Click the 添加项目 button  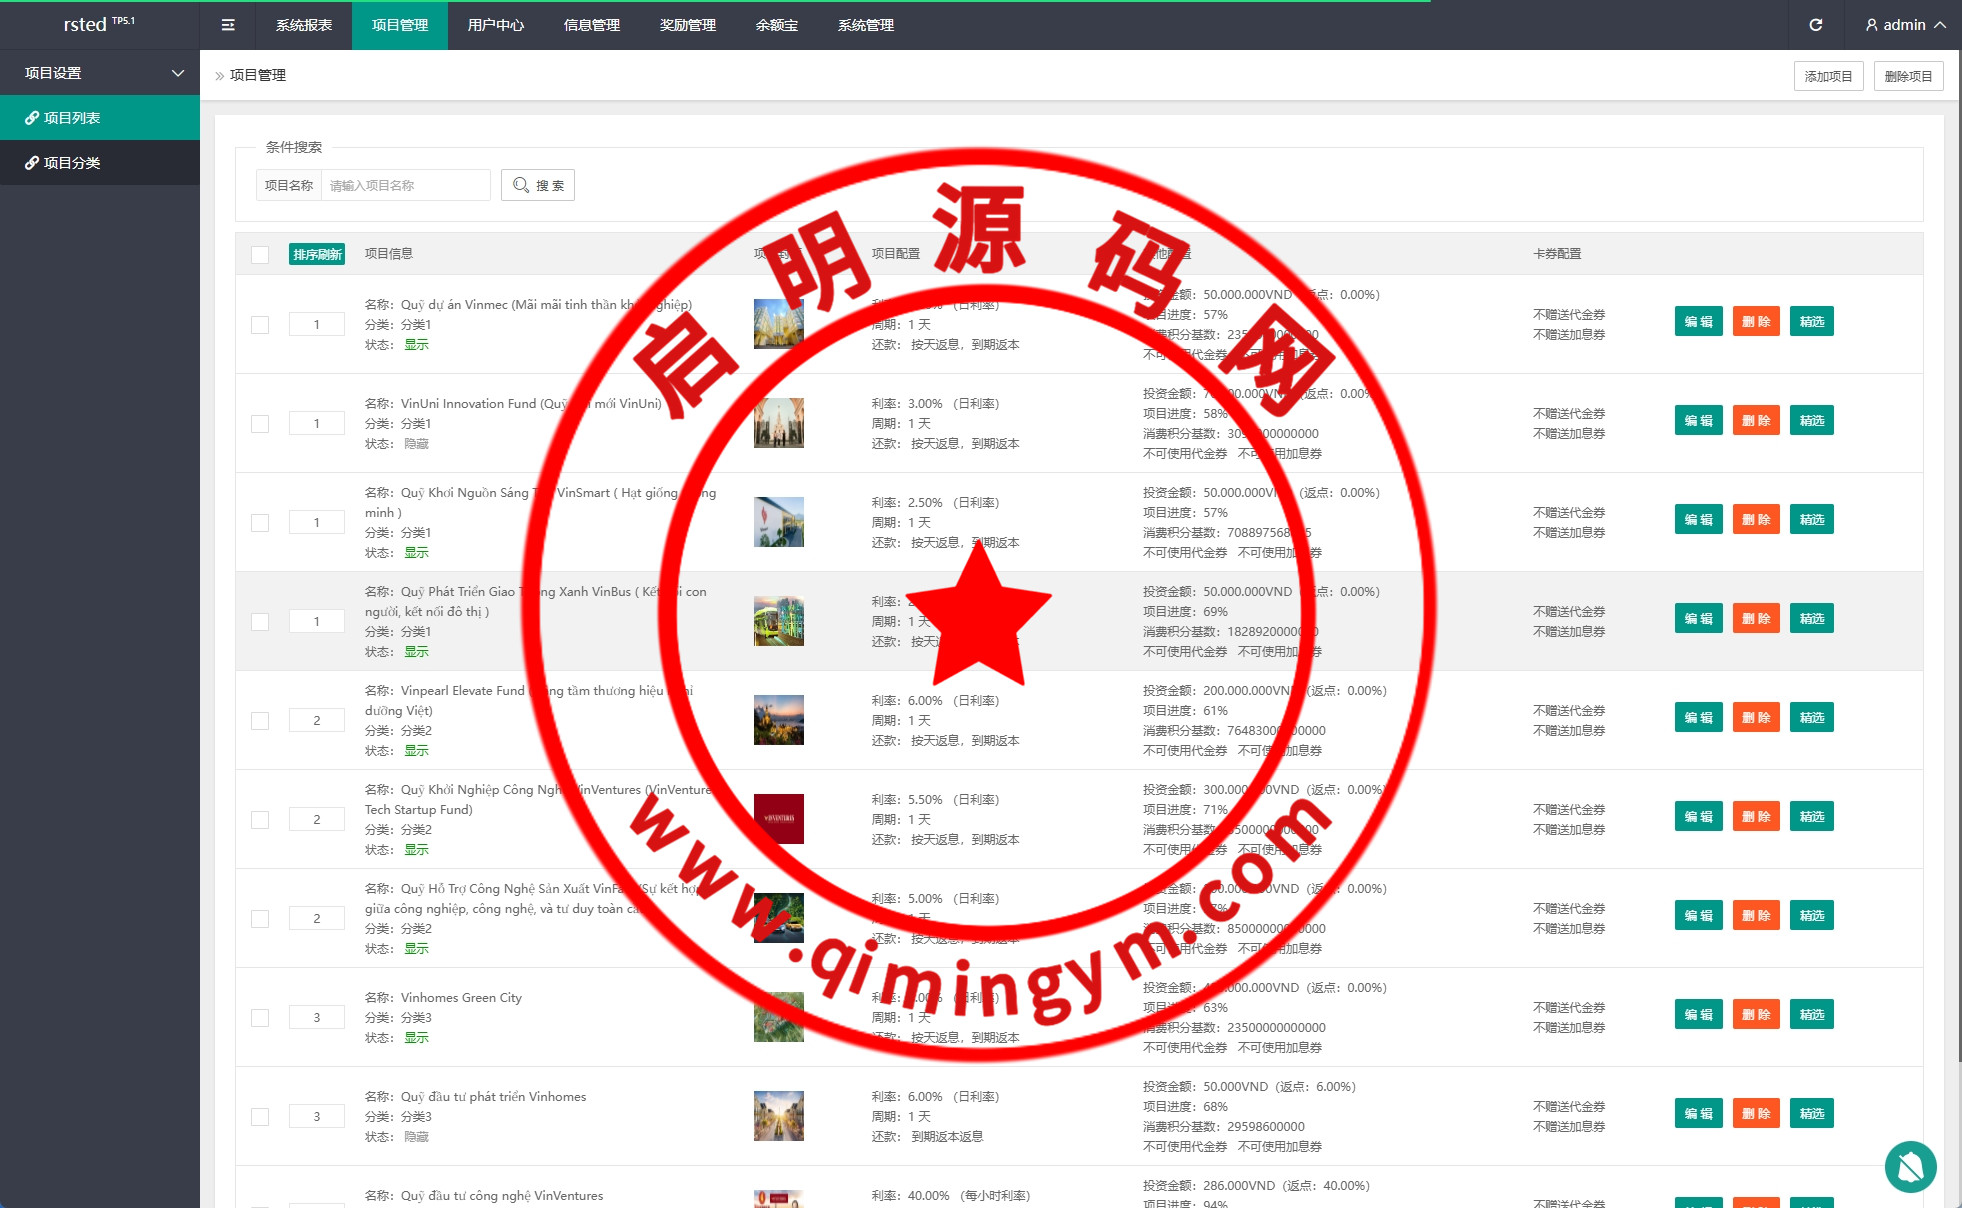[x=1827, y=76]
